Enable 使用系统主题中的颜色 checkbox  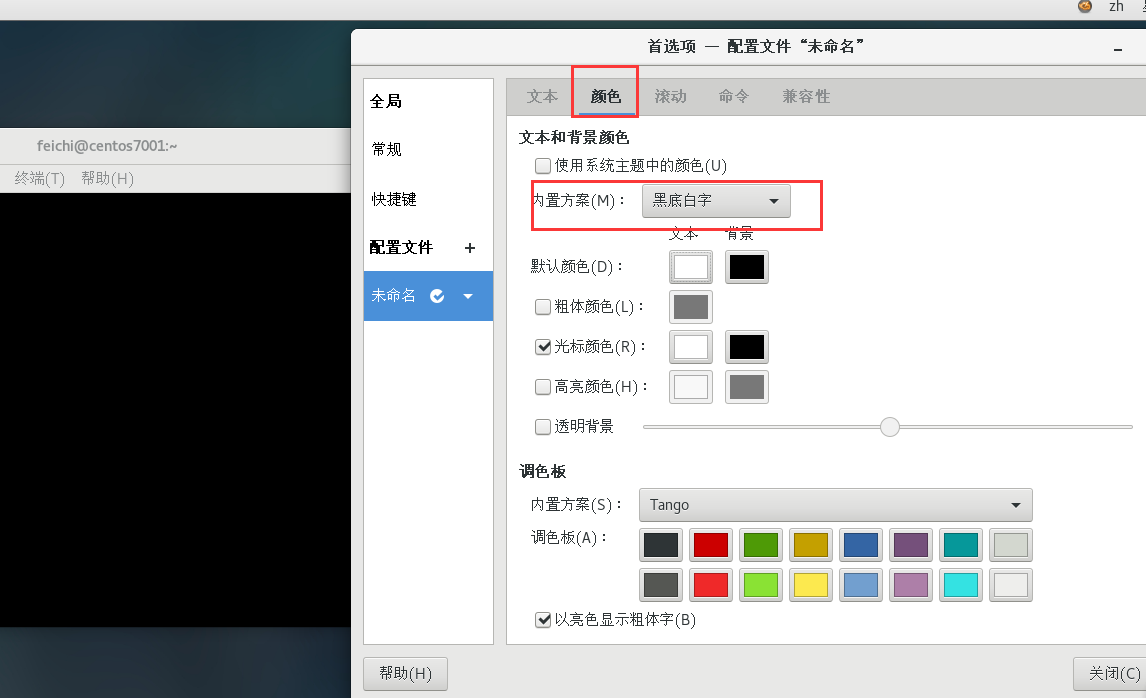point(543,165)
